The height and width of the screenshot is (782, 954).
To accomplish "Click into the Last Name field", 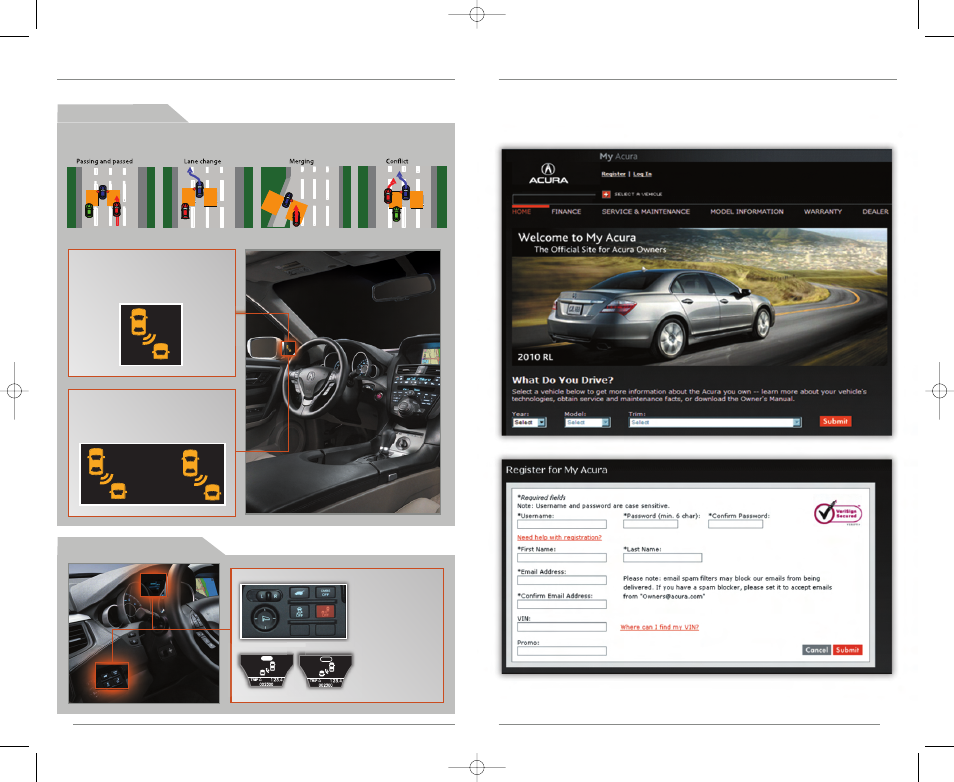I will [x=662, y=557].
